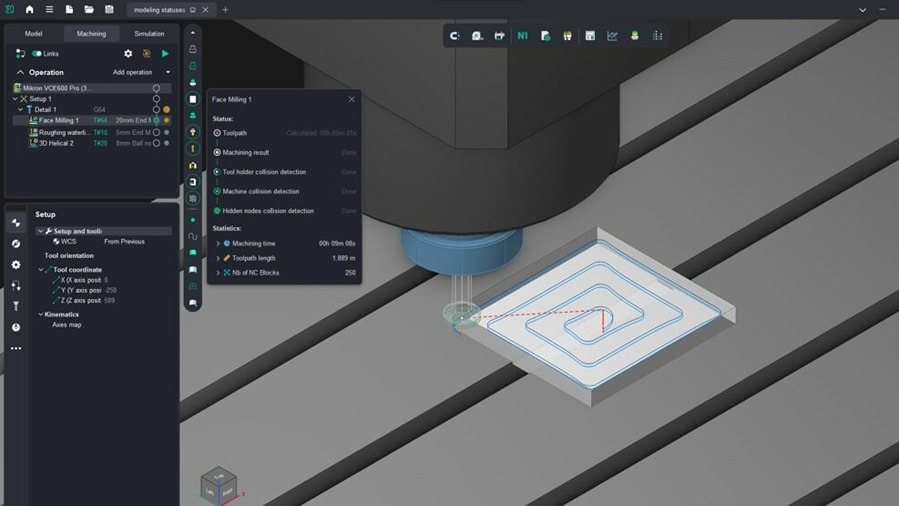
Task: Toggle the status circle for Face Milling 1
Action: coord(156,120)
